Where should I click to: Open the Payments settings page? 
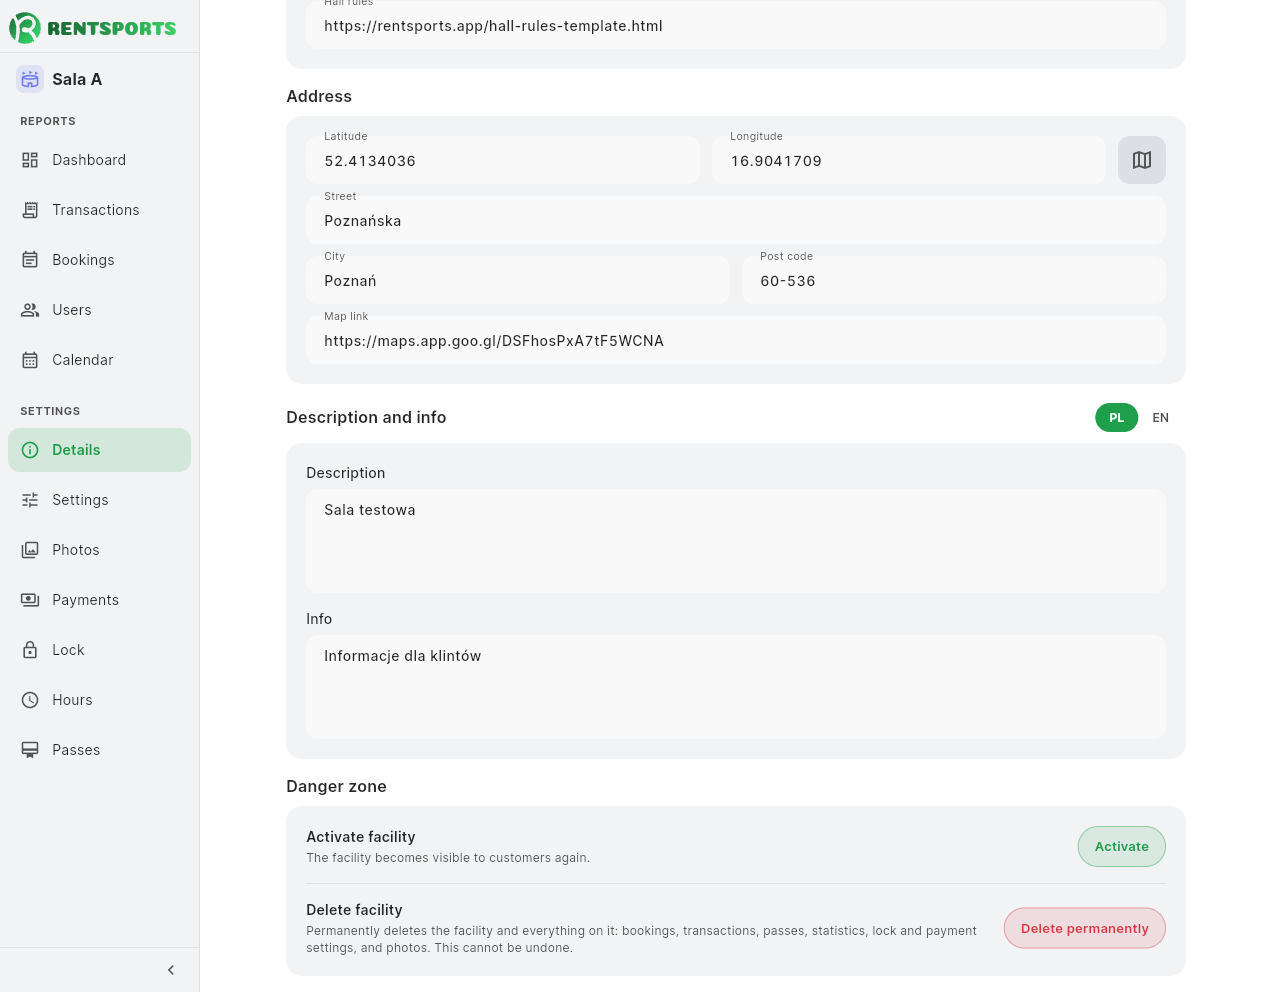click(99, 600)
